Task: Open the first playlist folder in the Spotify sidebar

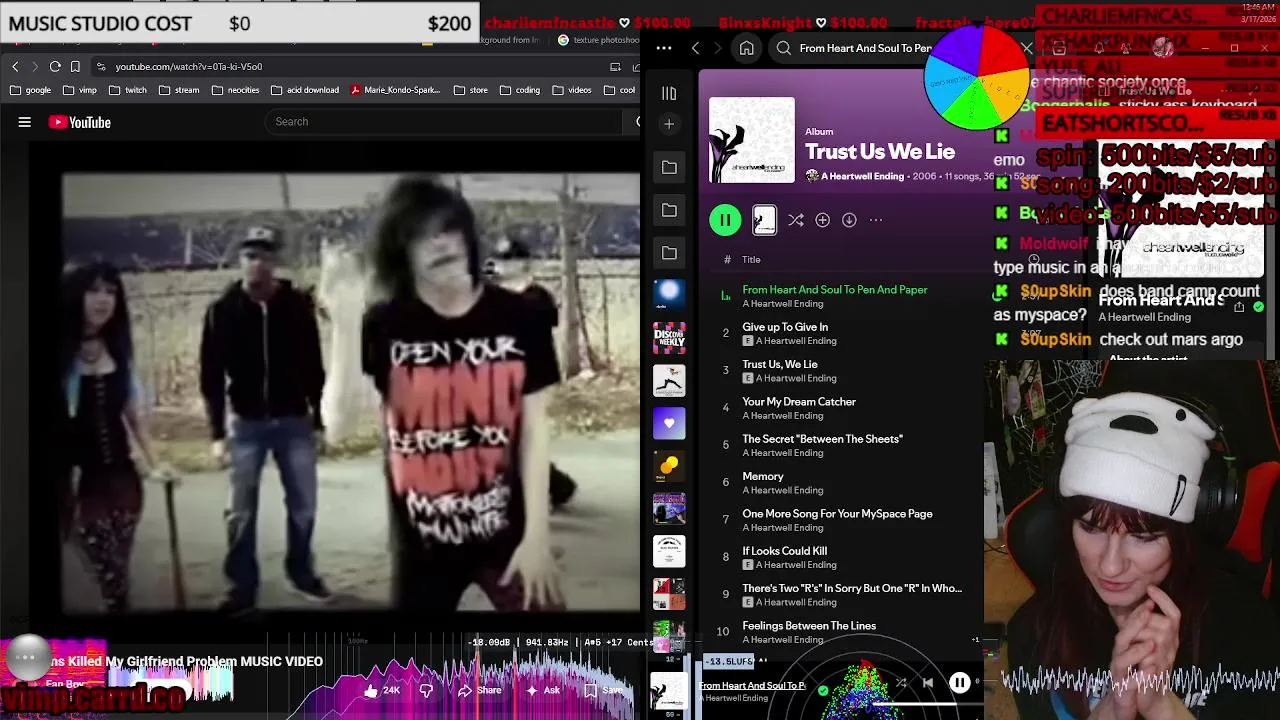Action: pos(669,168)
